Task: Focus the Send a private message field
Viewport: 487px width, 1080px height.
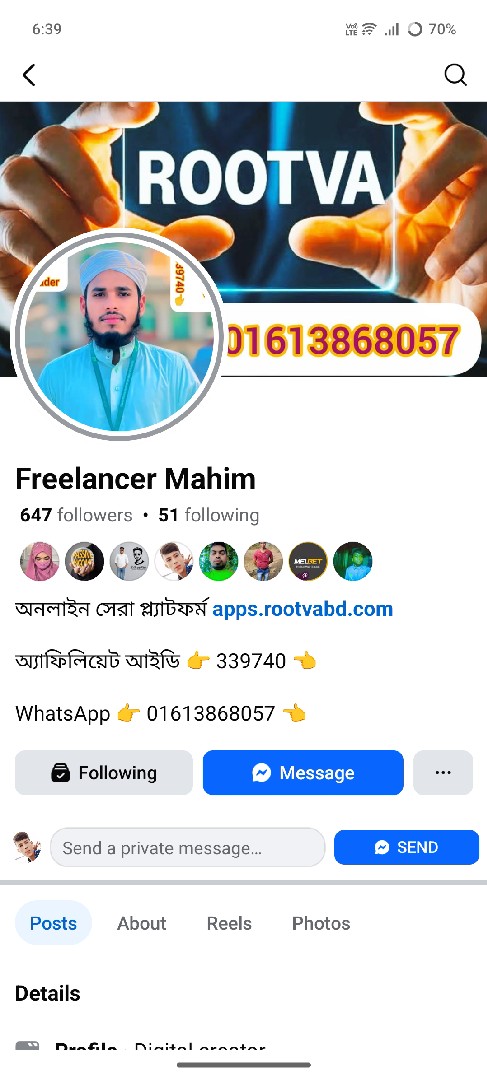Action: (x=187, y=847)
